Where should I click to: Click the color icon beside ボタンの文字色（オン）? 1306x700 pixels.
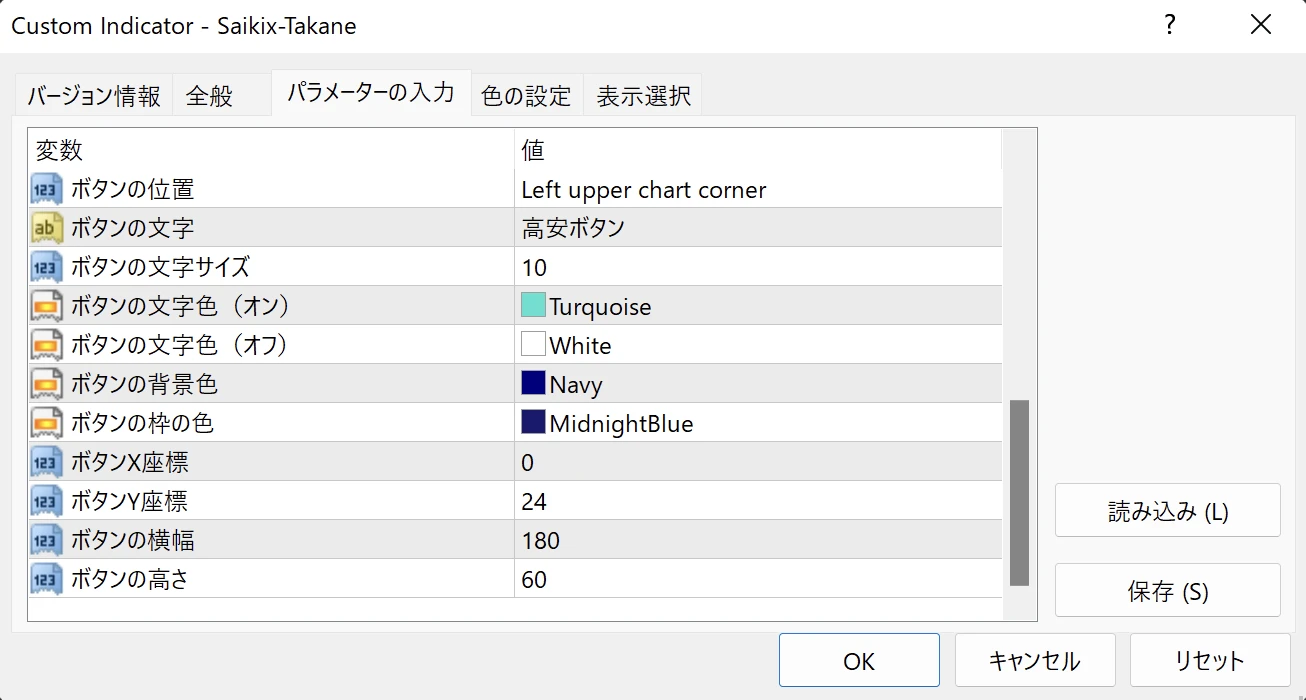coord(46,306)
